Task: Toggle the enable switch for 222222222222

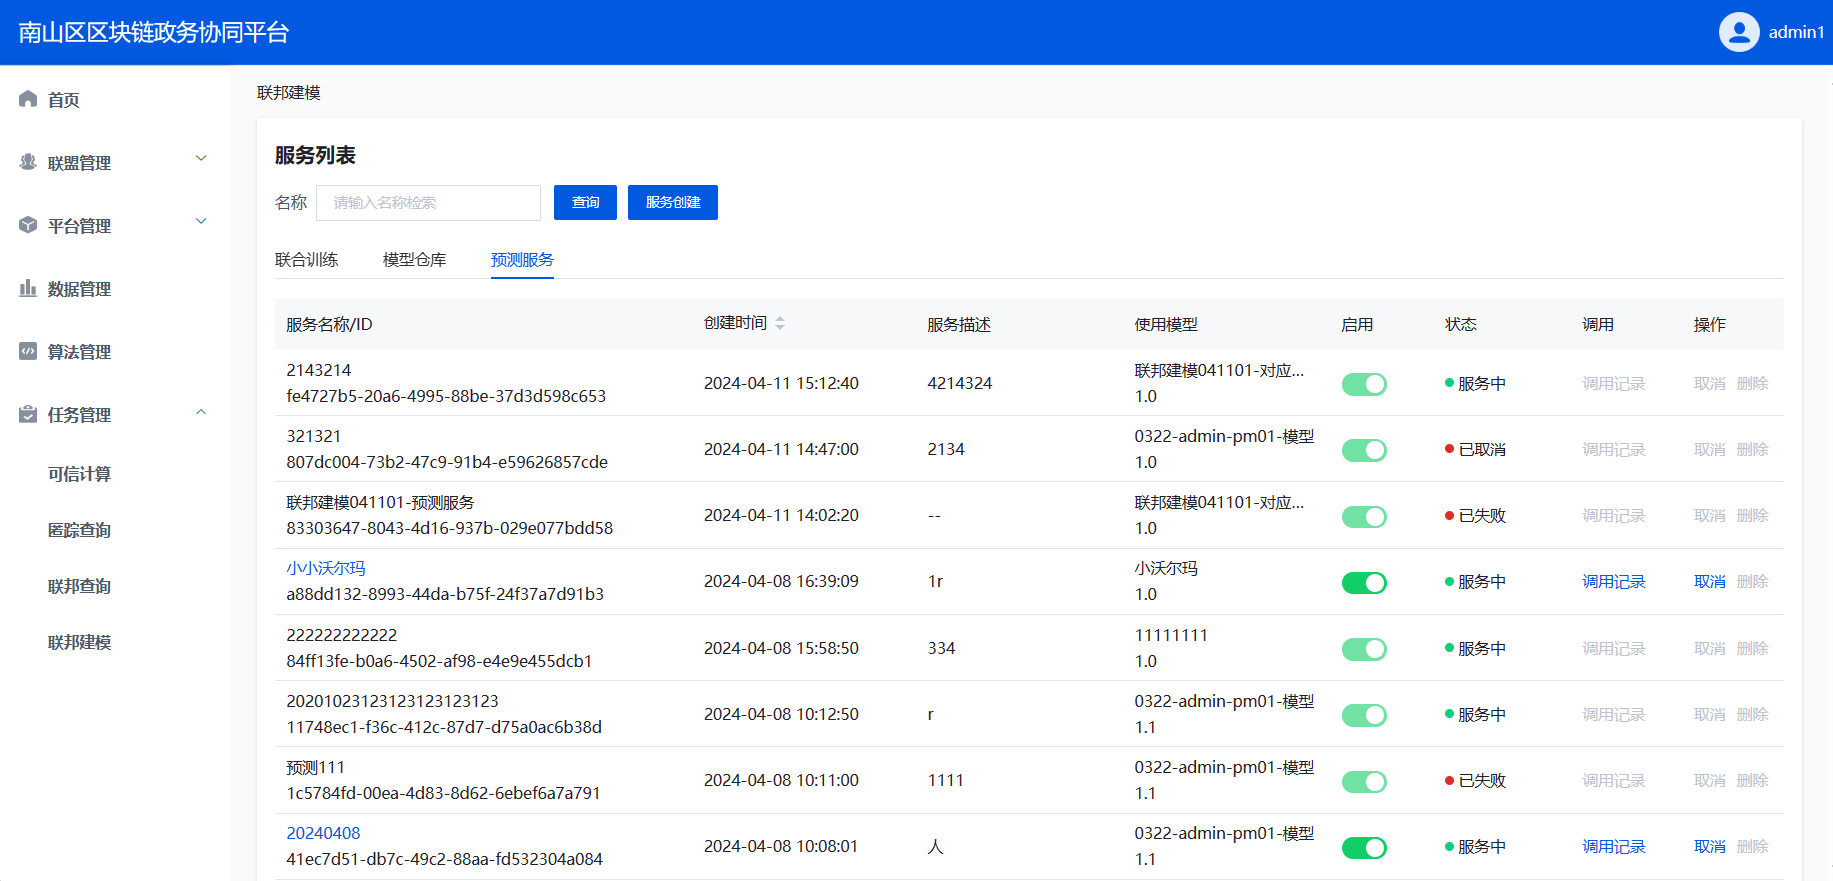Action: coord(1364,649)
